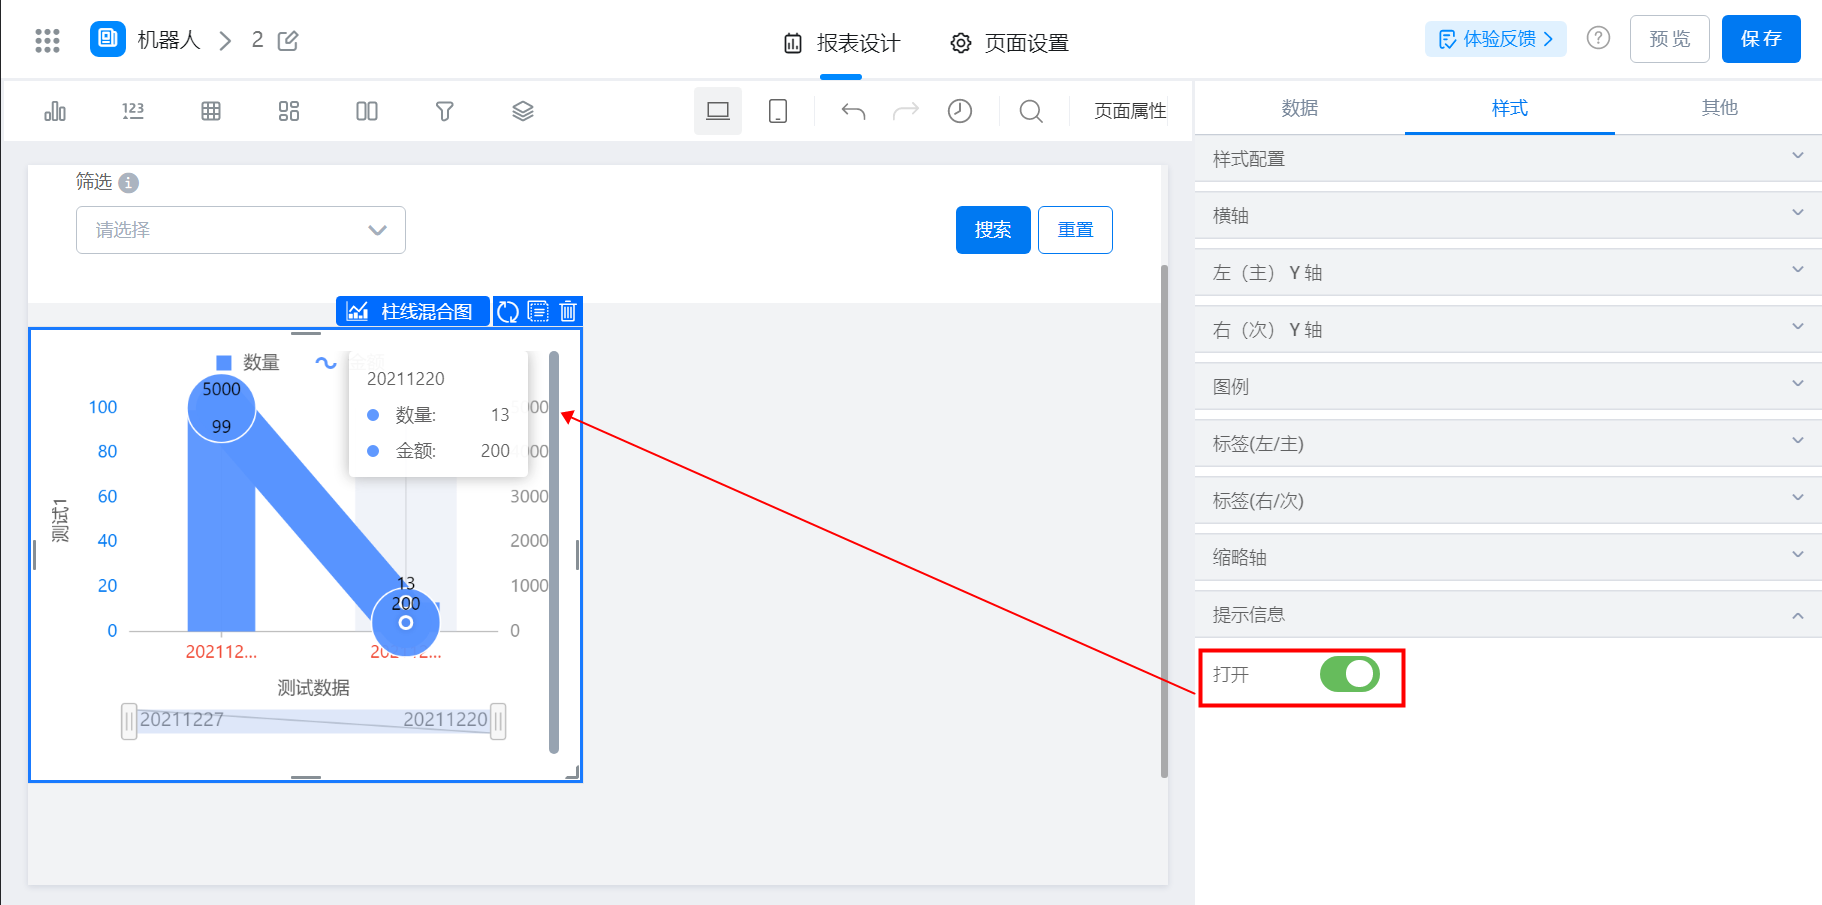Collapse the 提示信息 section
The image size is (1822, 905).
click(1508, 614)
